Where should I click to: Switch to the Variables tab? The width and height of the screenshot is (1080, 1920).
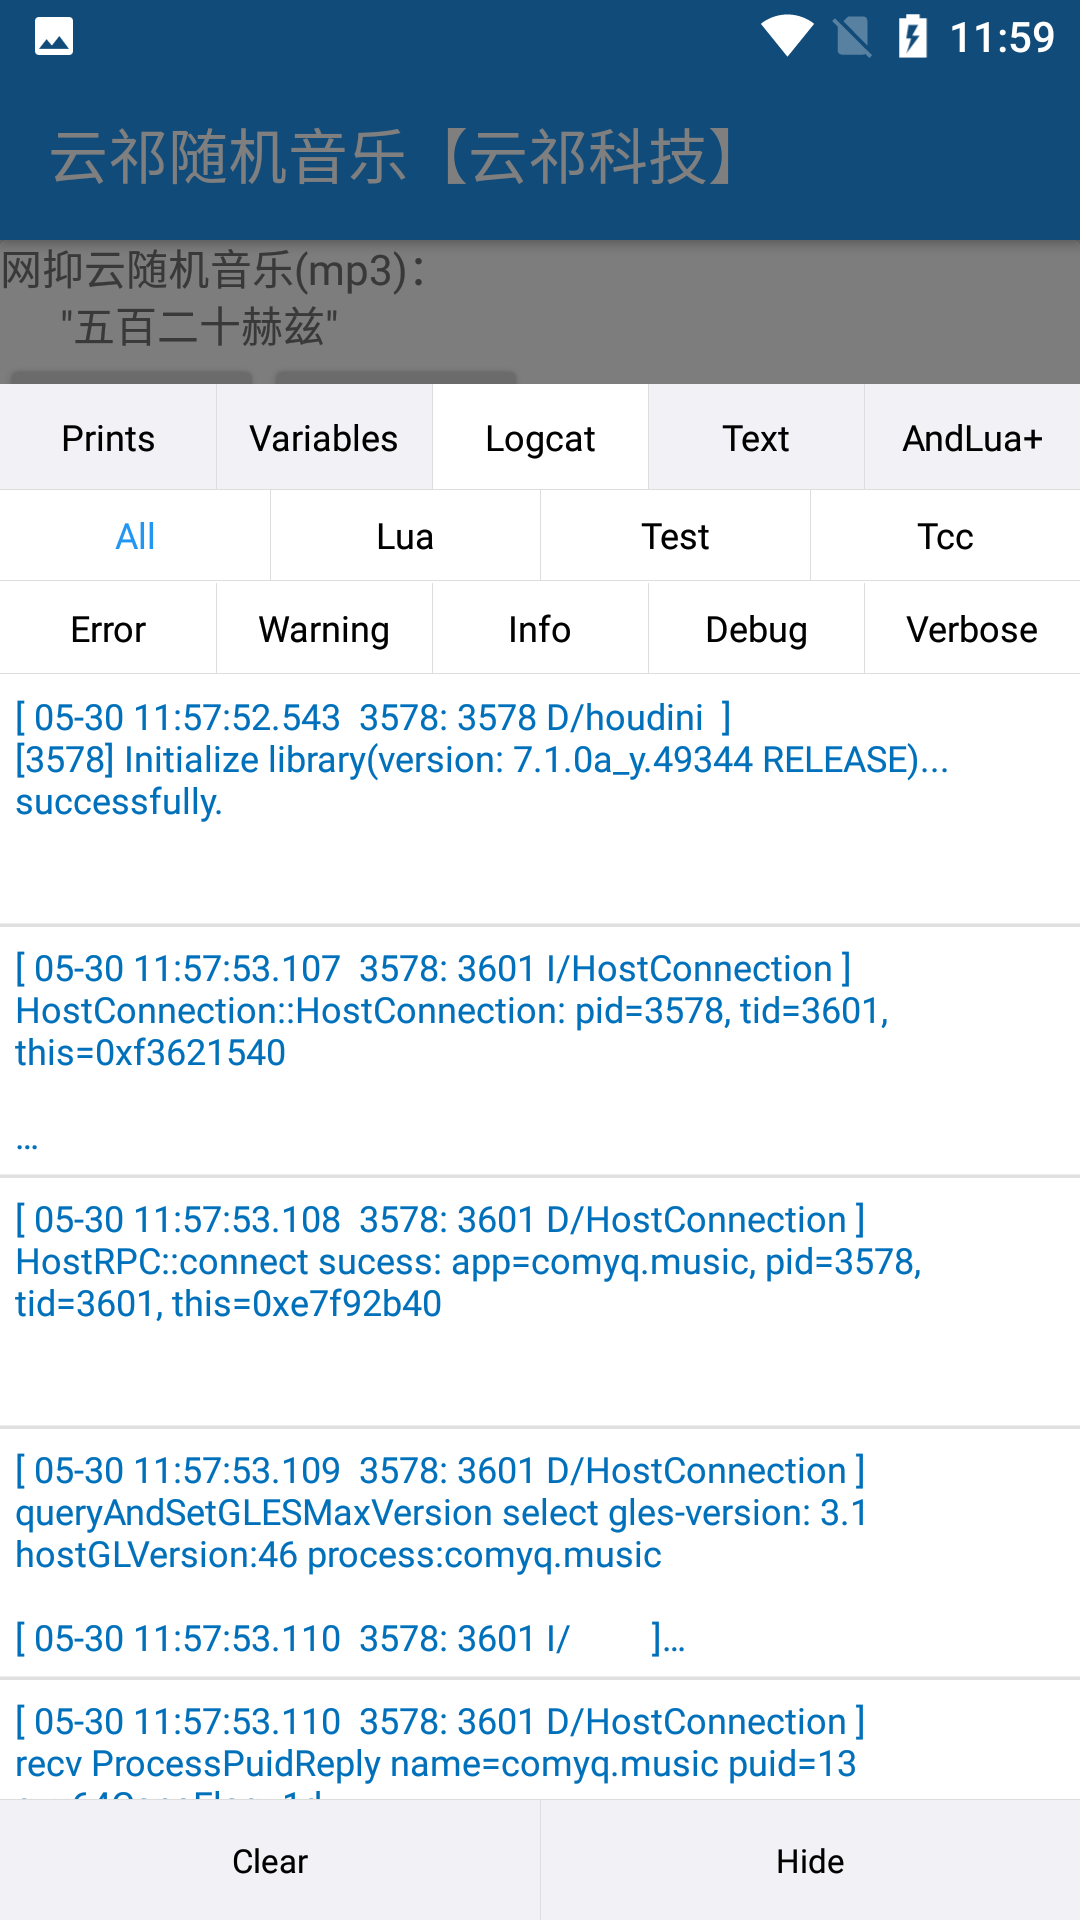click(x=324, y=438)
